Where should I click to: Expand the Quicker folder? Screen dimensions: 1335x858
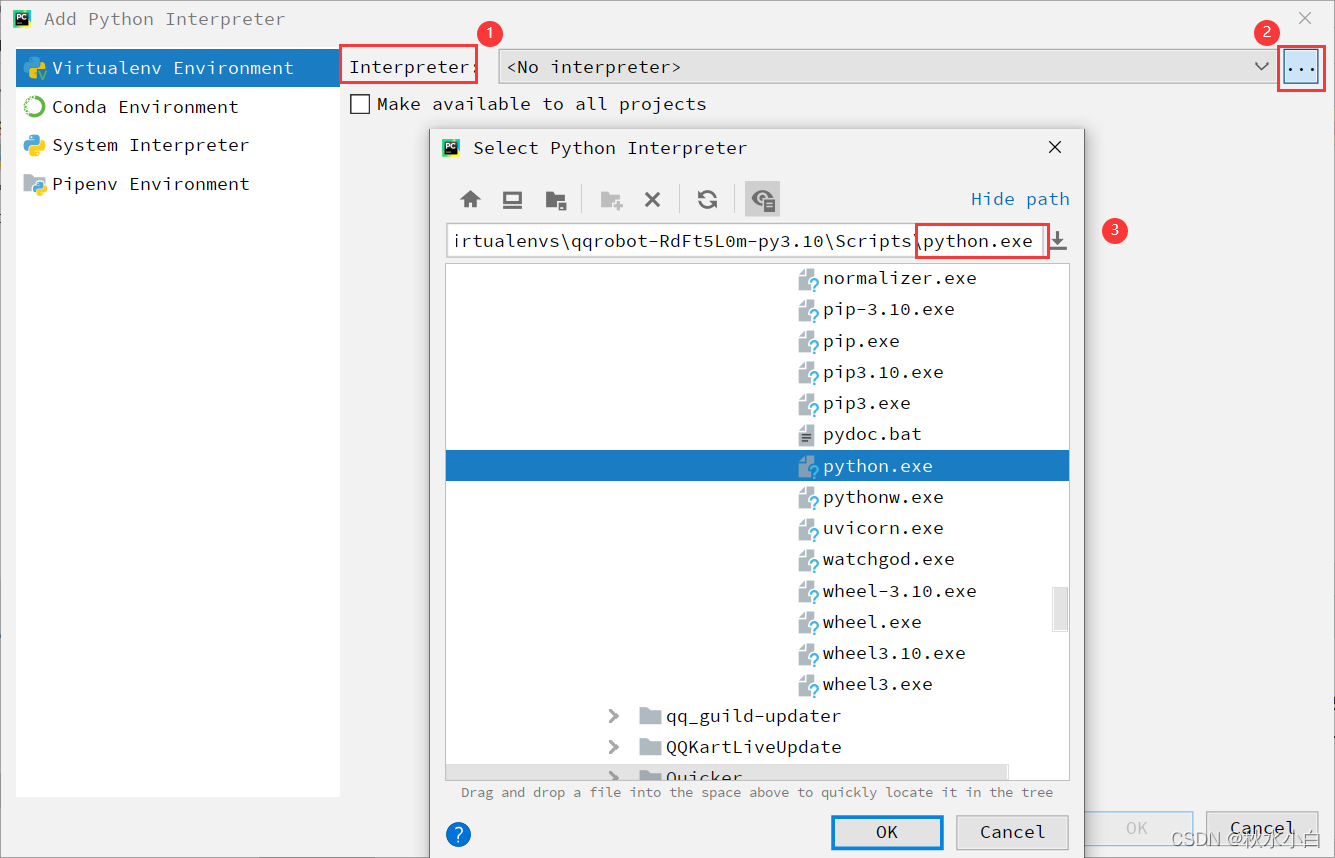coord(614,776)
